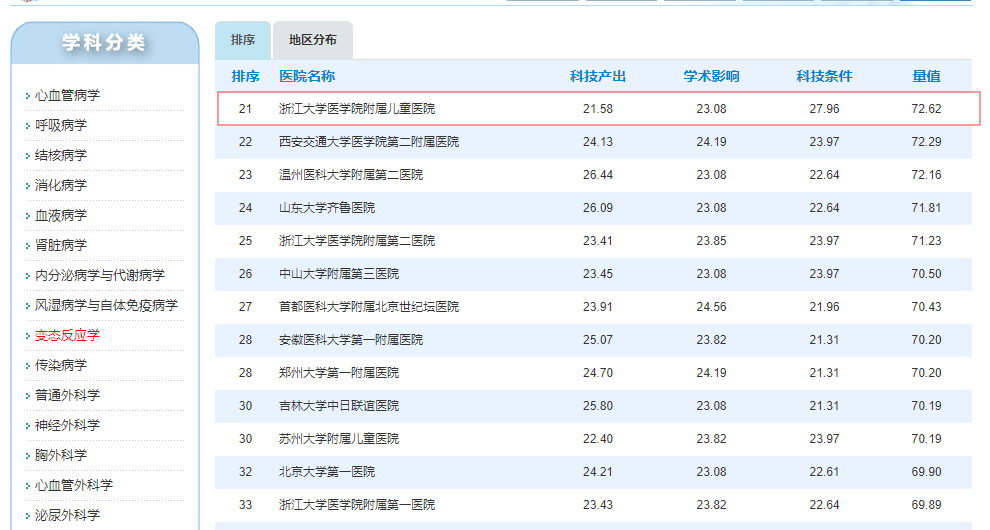Click 安徽医科大学第一附属医院 name
Image resolution: width=990 pixels, height=530 pixels.
coord(351,340)
